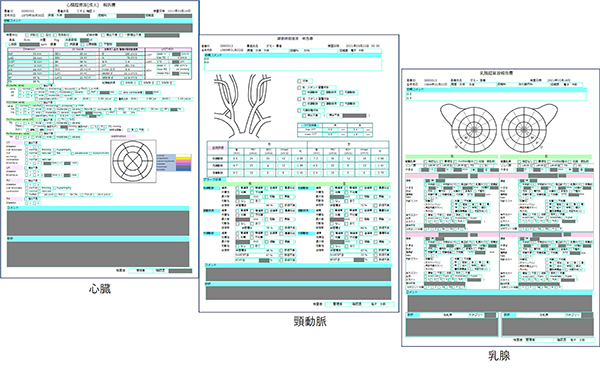Viewport: 600px width, 369px height.
Task: Click the diagnosis comment box atop the breast report
Action: point(496,96)
